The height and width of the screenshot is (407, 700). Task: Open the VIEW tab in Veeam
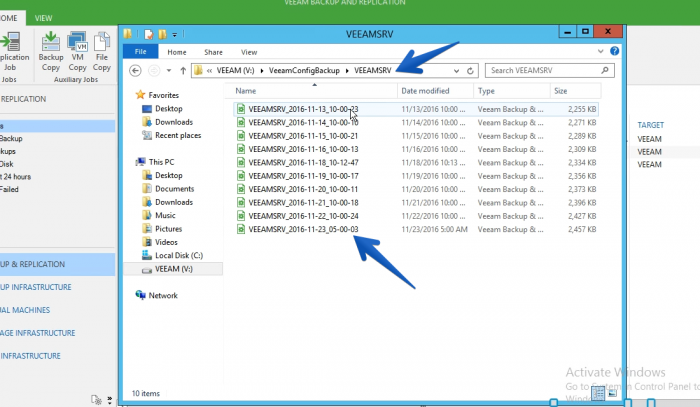[43, 18]
